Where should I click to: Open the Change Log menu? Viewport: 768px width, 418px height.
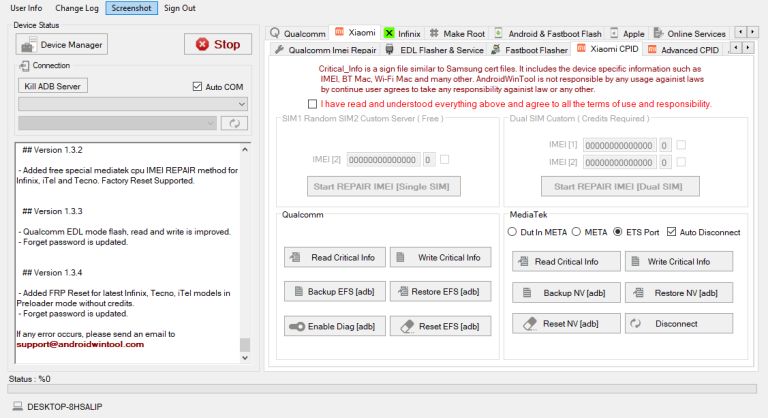pos(77,8)
